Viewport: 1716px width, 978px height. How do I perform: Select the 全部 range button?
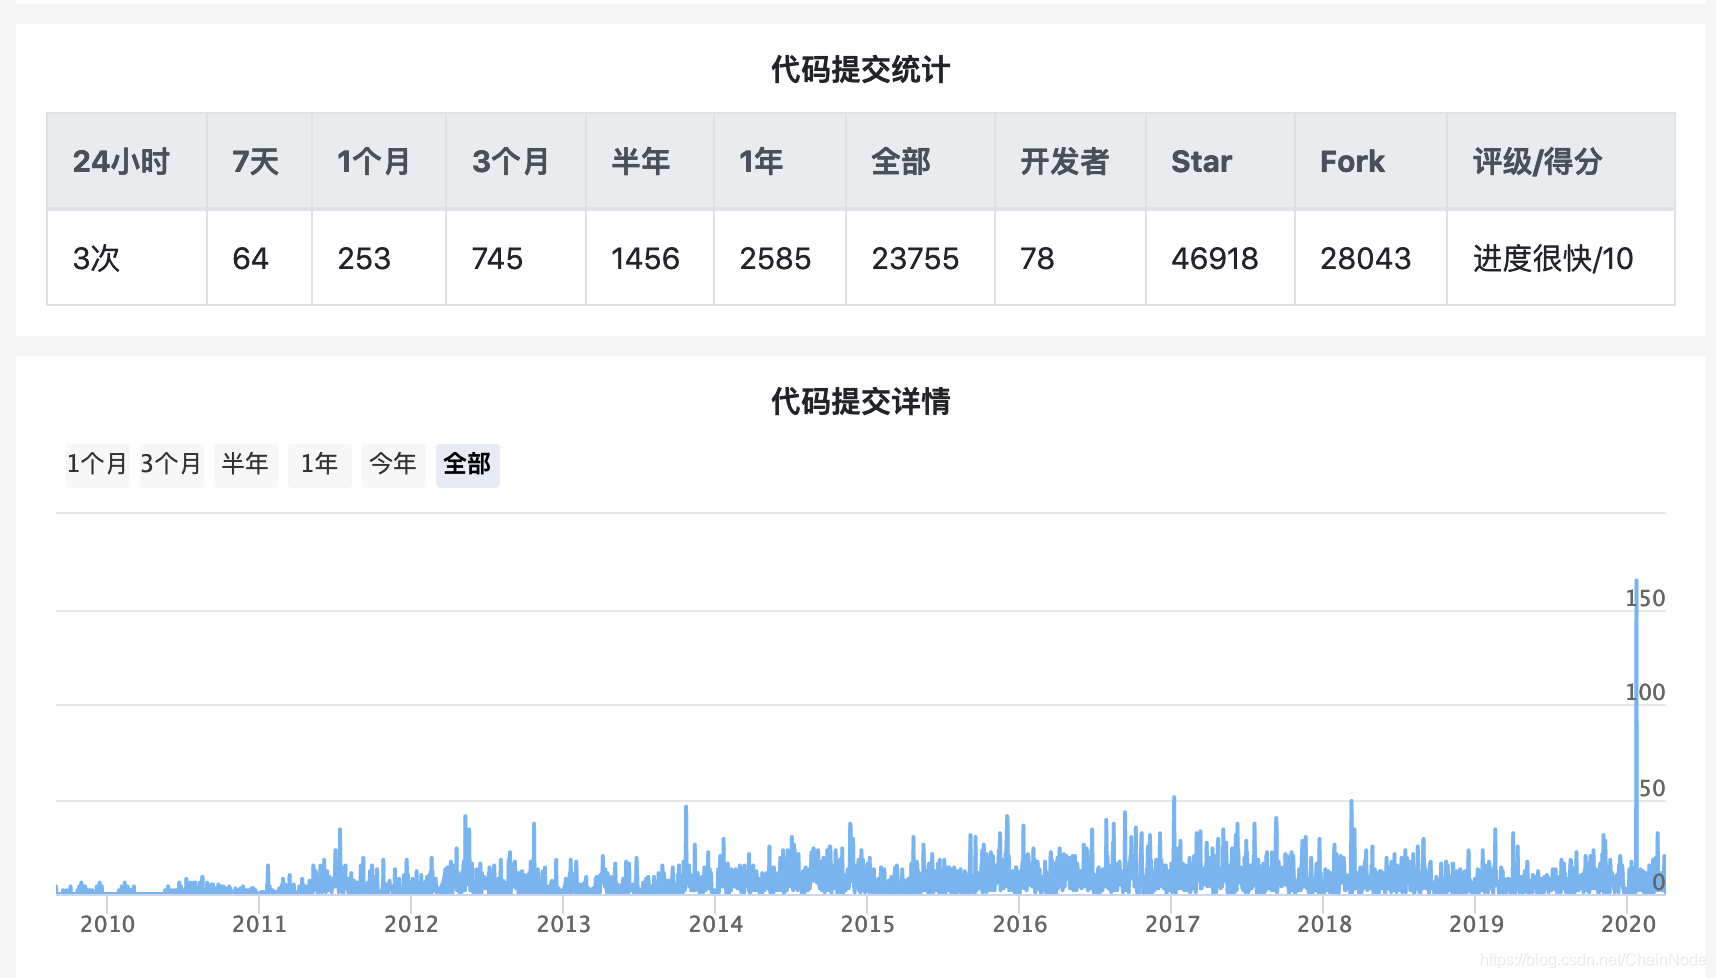point(468,465)
